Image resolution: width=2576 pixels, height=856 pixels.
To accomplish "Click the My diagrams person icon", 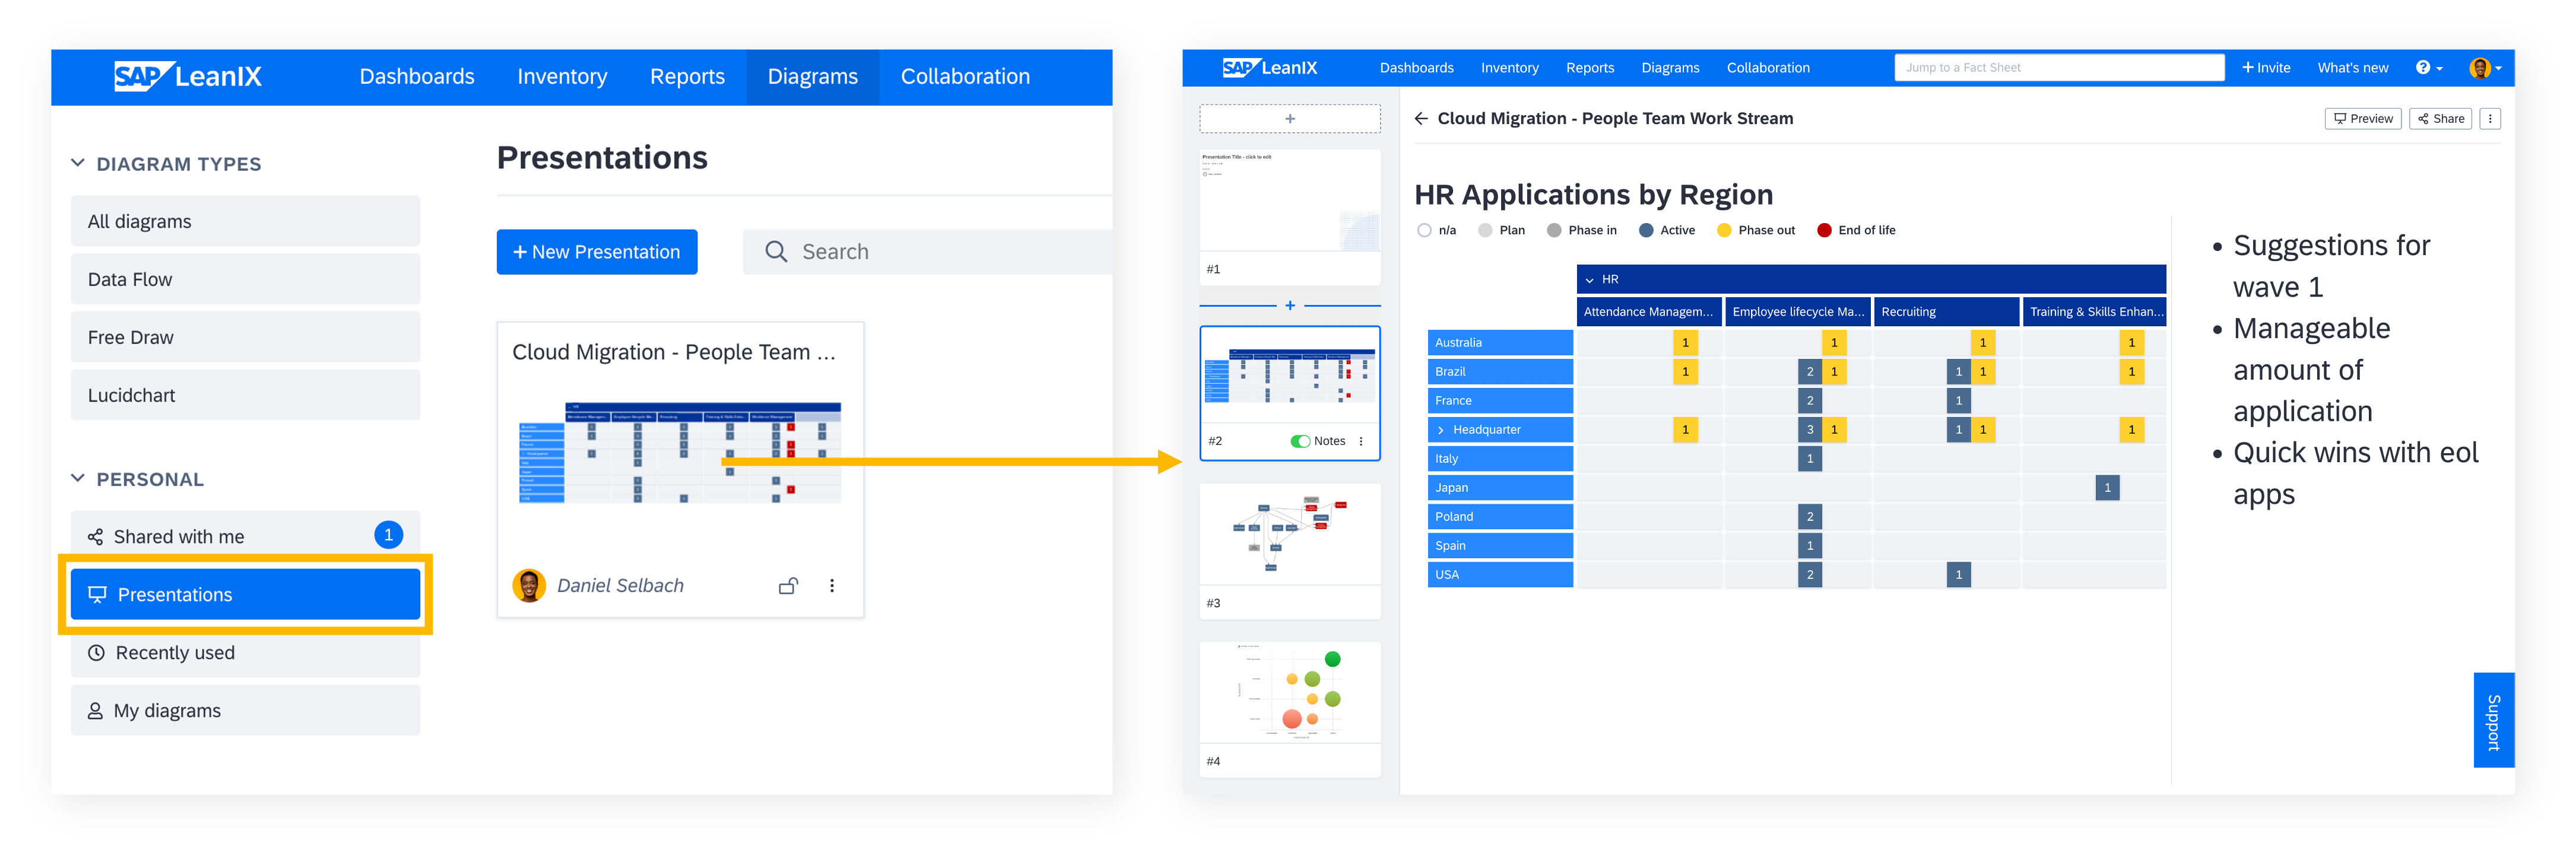I will pyautogui.click(x=95, y=711).
